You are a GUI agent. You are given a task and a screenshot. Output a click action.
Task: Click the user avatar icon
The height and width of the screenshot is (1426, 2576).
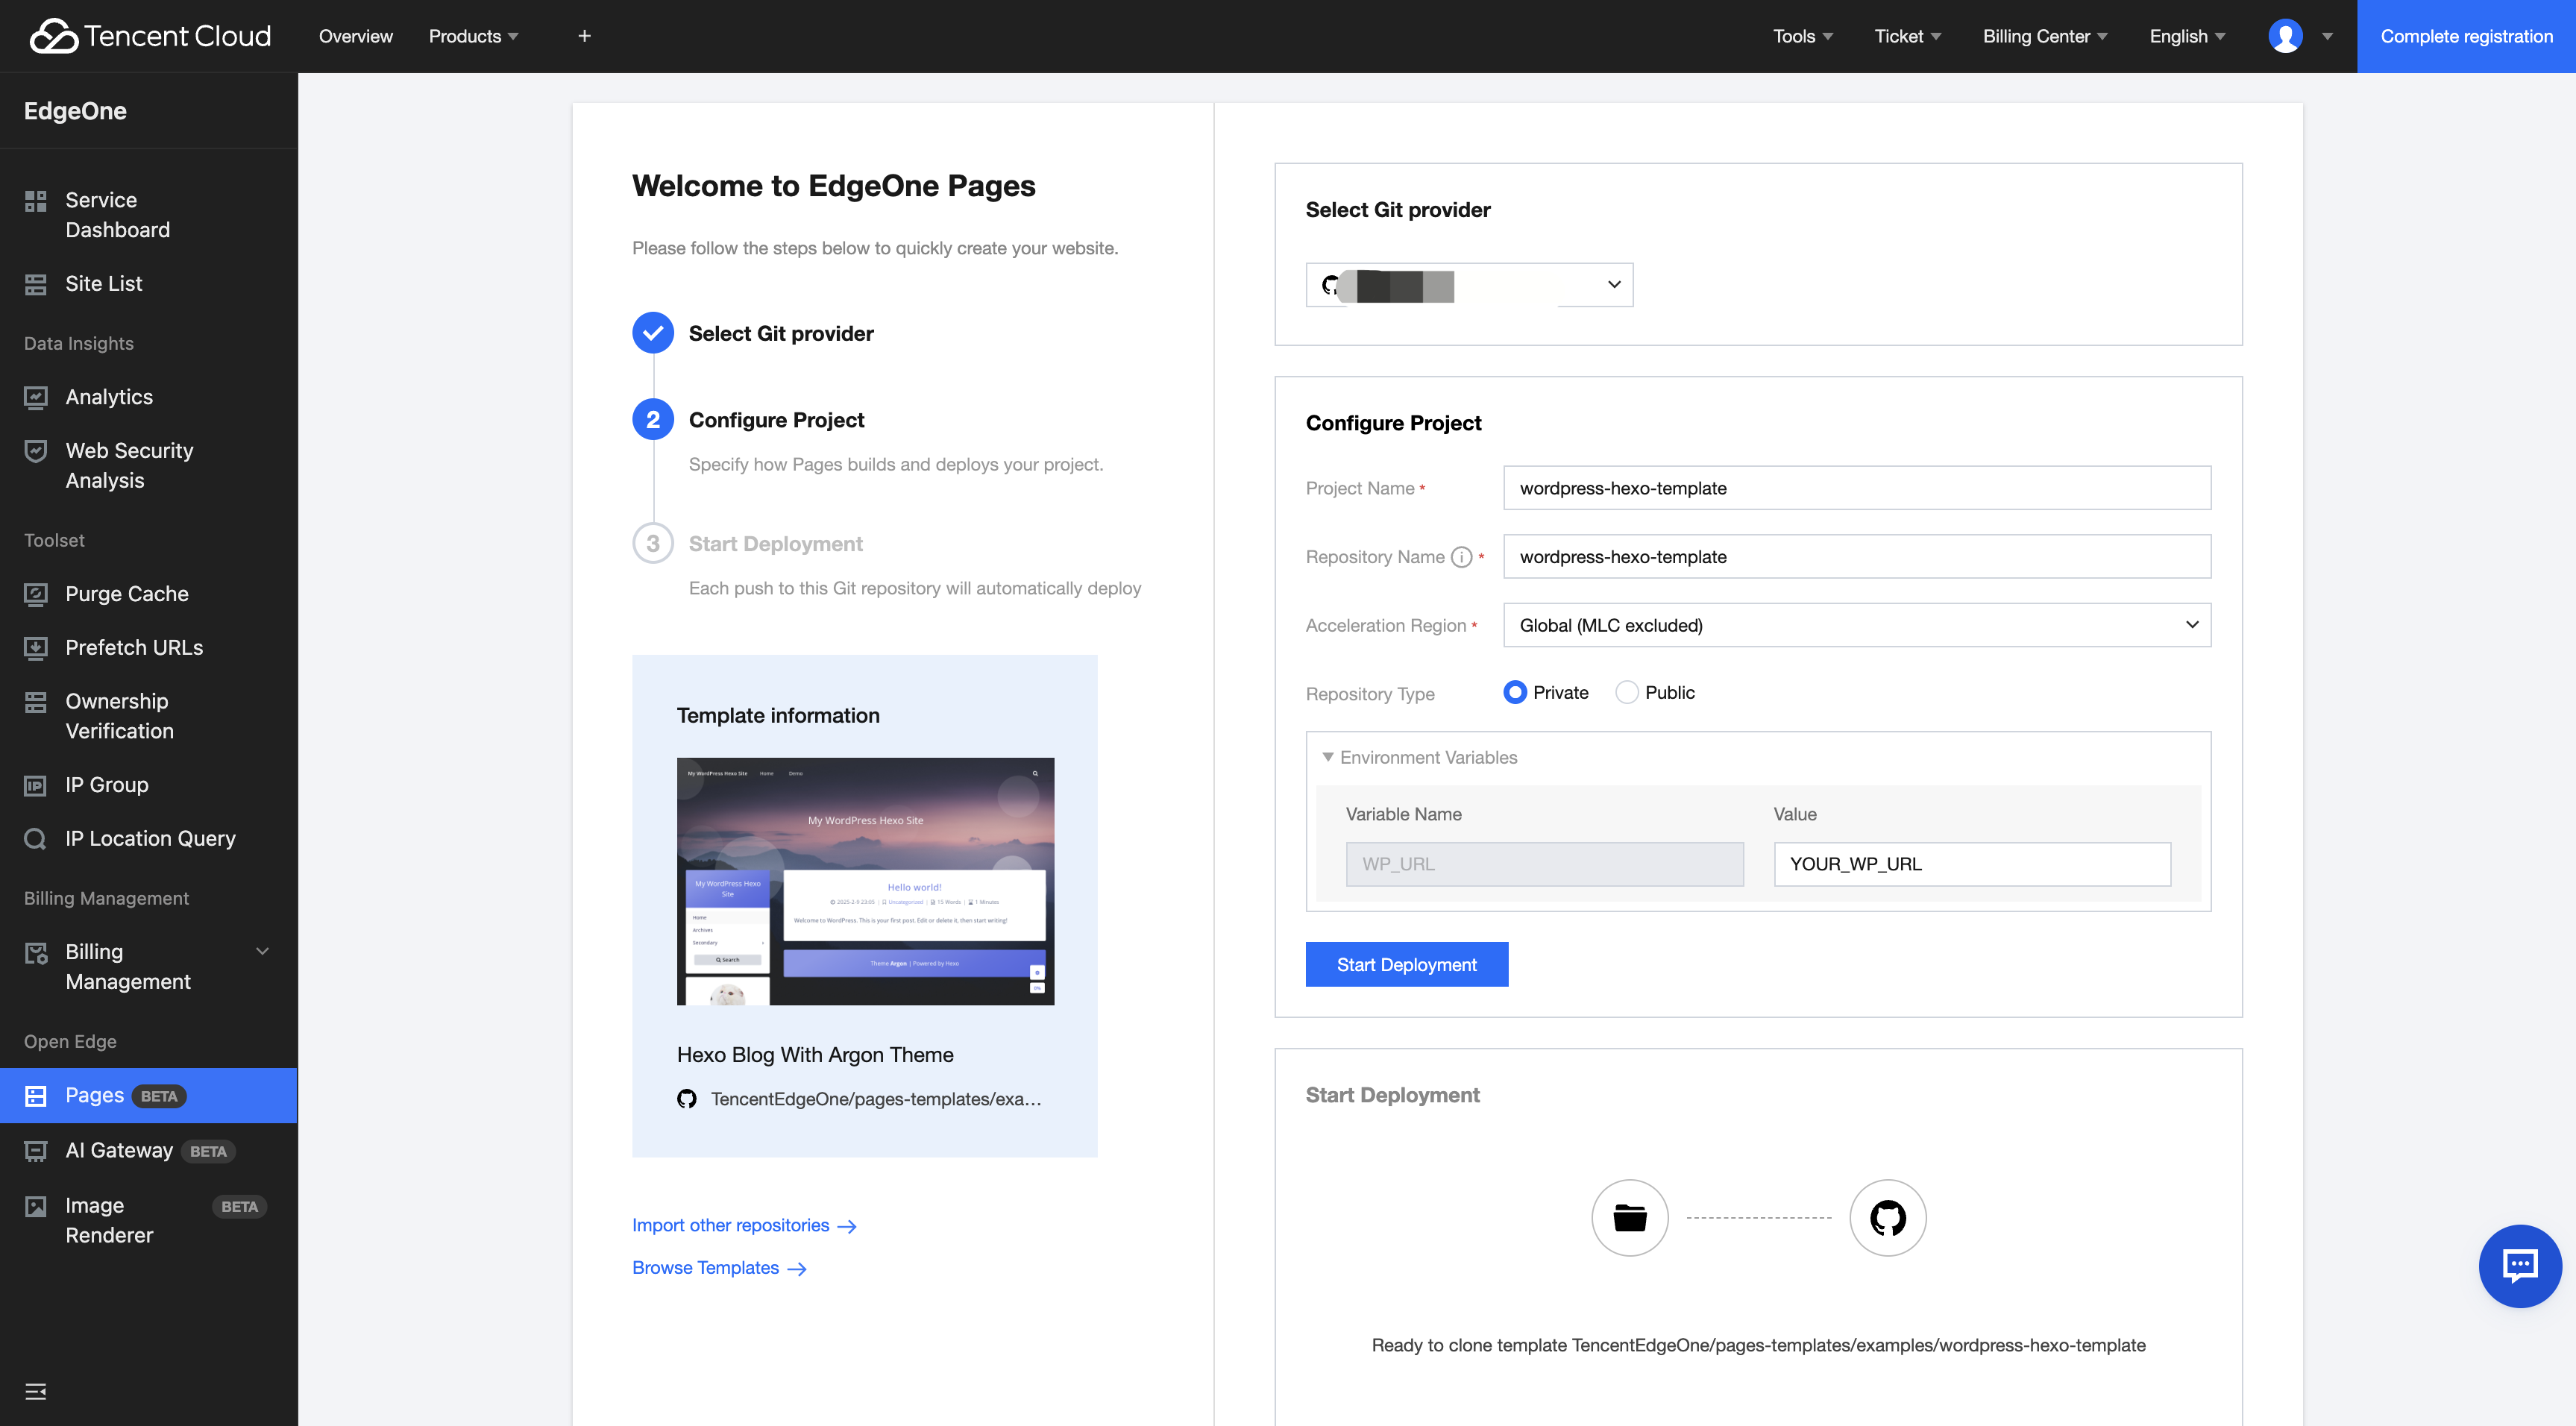[x=2286, y=36]
